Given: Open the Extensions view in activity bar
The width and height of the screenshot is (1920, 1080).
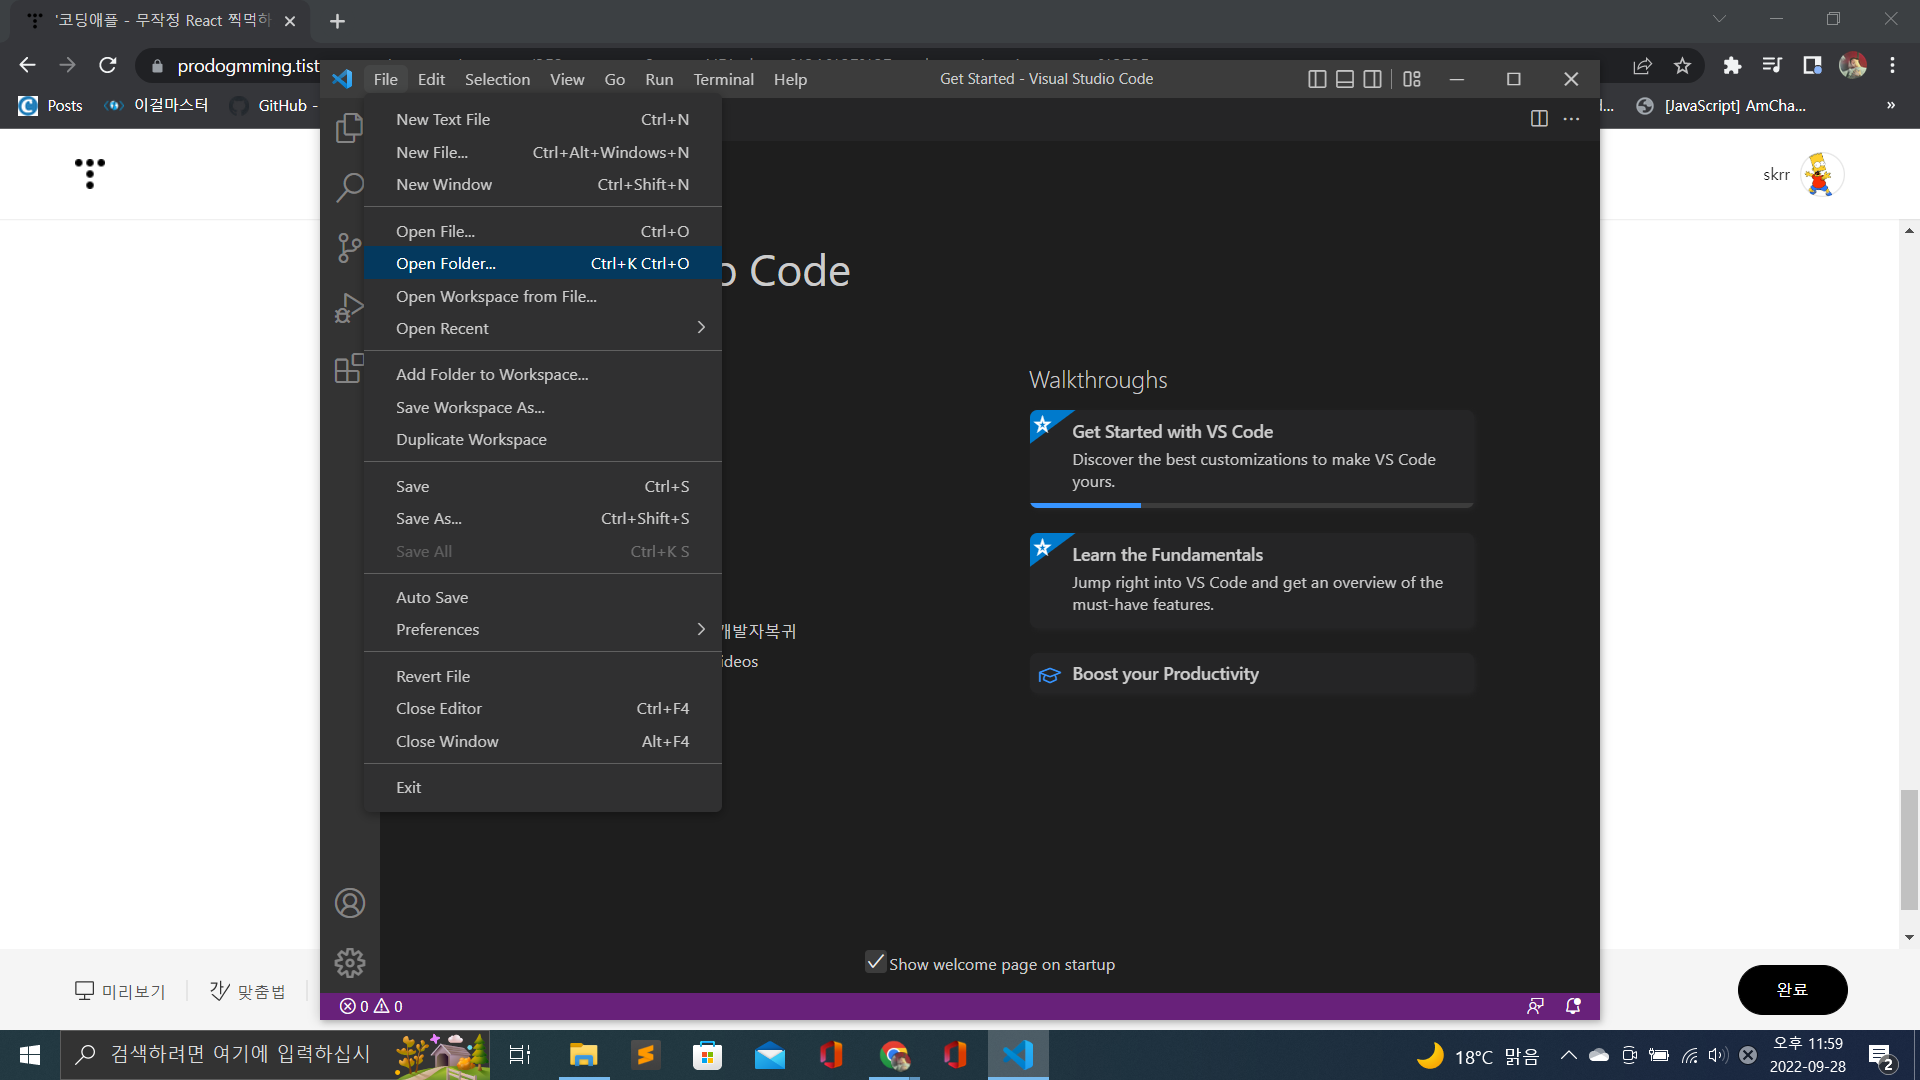Looking at the screenshot, I should (x=349, y=368).
